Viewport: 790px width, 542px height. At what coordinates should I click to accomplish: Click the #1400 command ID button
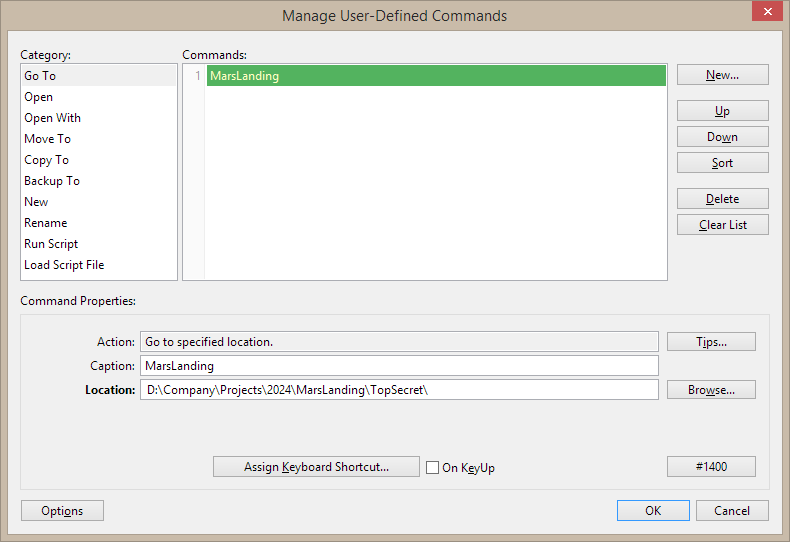pos(711,467)
